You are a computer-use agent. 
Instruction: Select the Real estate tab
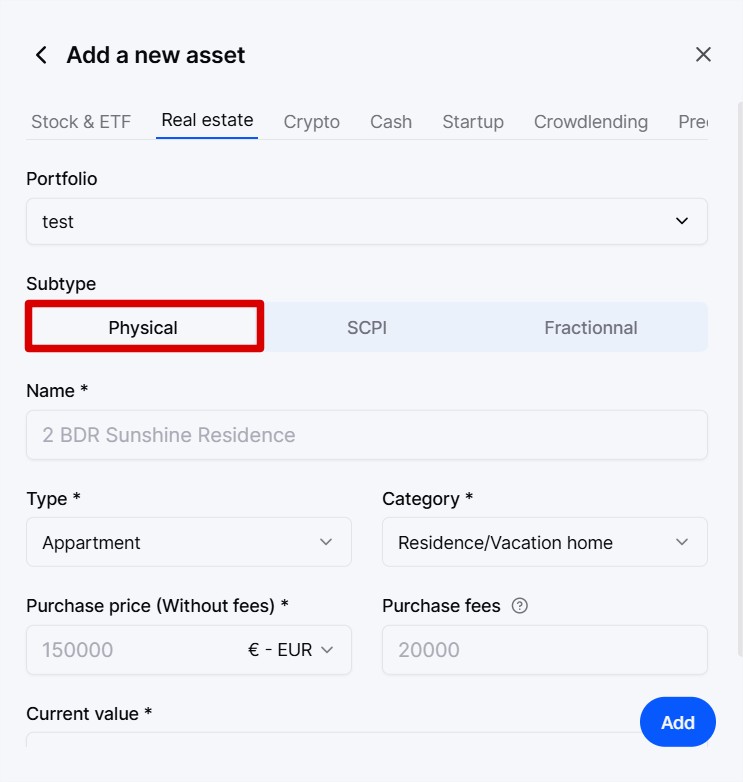coord(207,120)
